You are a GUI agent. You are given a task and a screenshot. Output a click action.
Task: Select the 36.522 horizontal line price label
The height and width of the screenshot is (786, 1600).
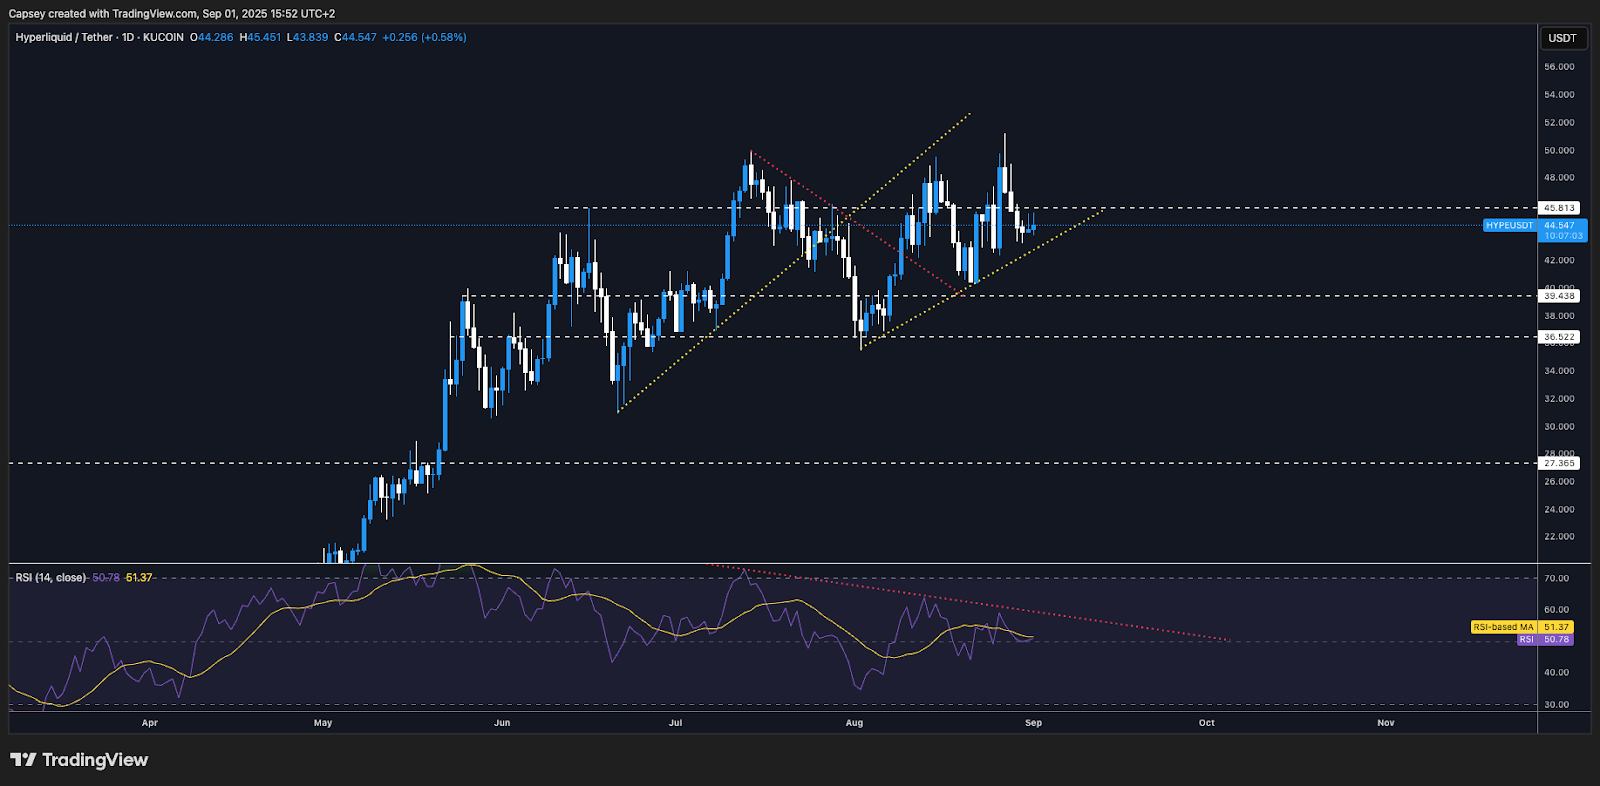pos(1559,337)
